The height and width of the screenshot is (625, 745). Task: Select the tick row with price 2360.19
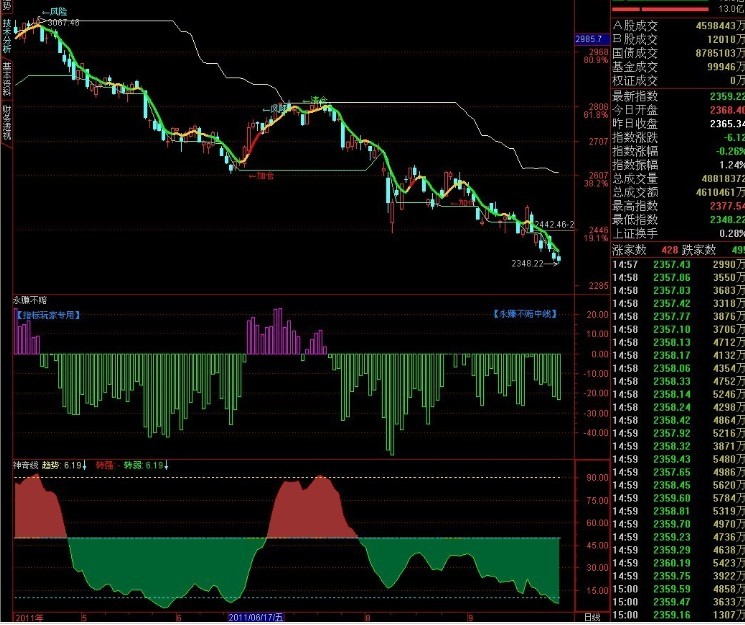tap(678, 564)
